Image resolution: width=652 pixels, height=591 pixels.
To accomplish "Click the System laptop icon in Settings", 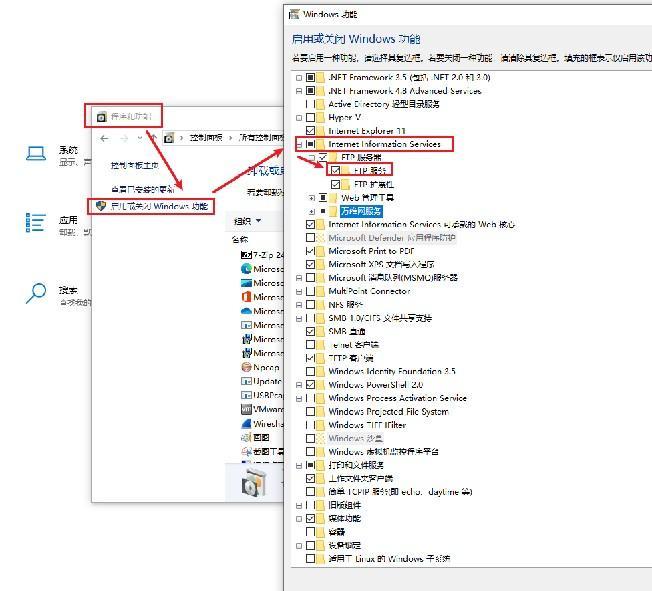I will pyautogui.click(x=36, y=153).
